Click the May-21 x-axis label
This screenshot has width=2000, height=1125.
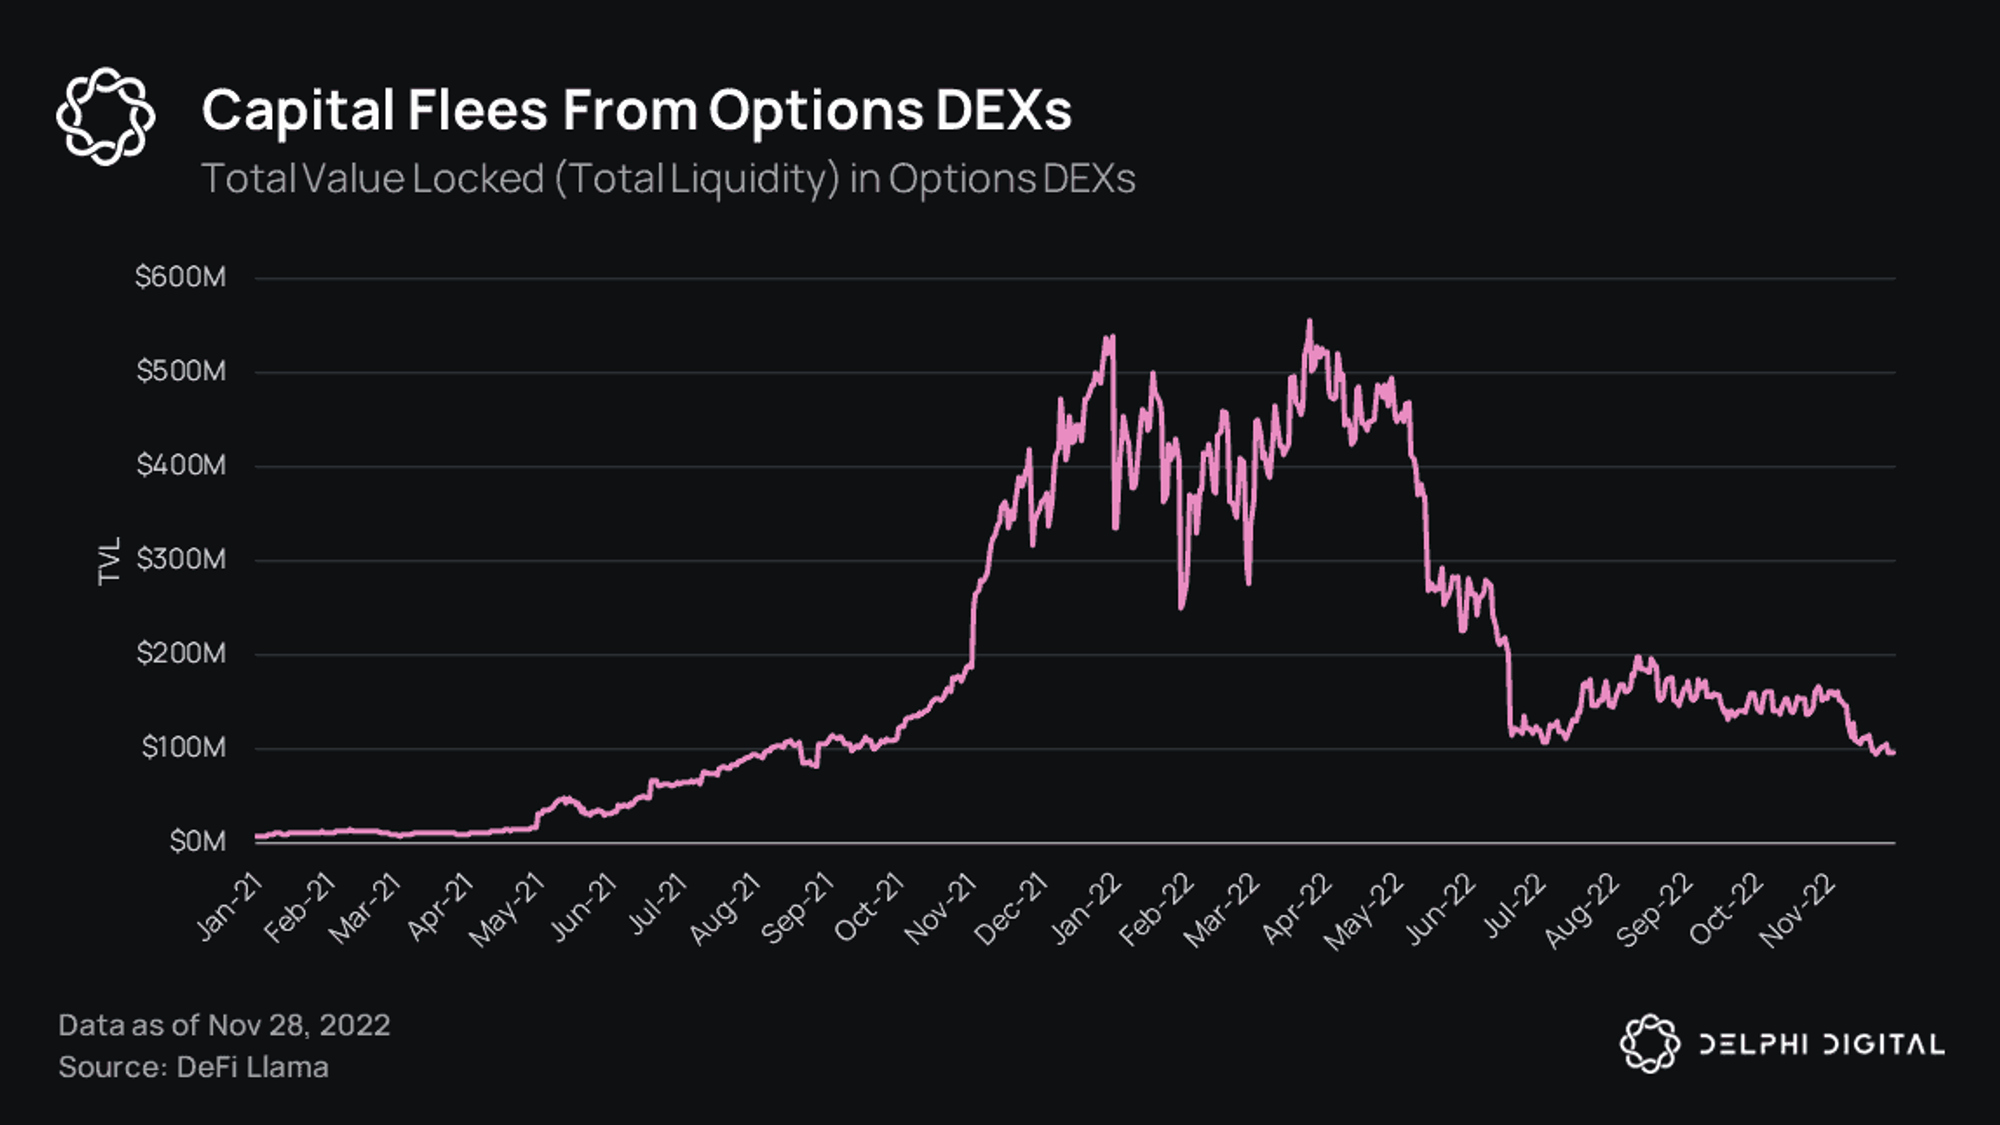click(x=507, y=908)
